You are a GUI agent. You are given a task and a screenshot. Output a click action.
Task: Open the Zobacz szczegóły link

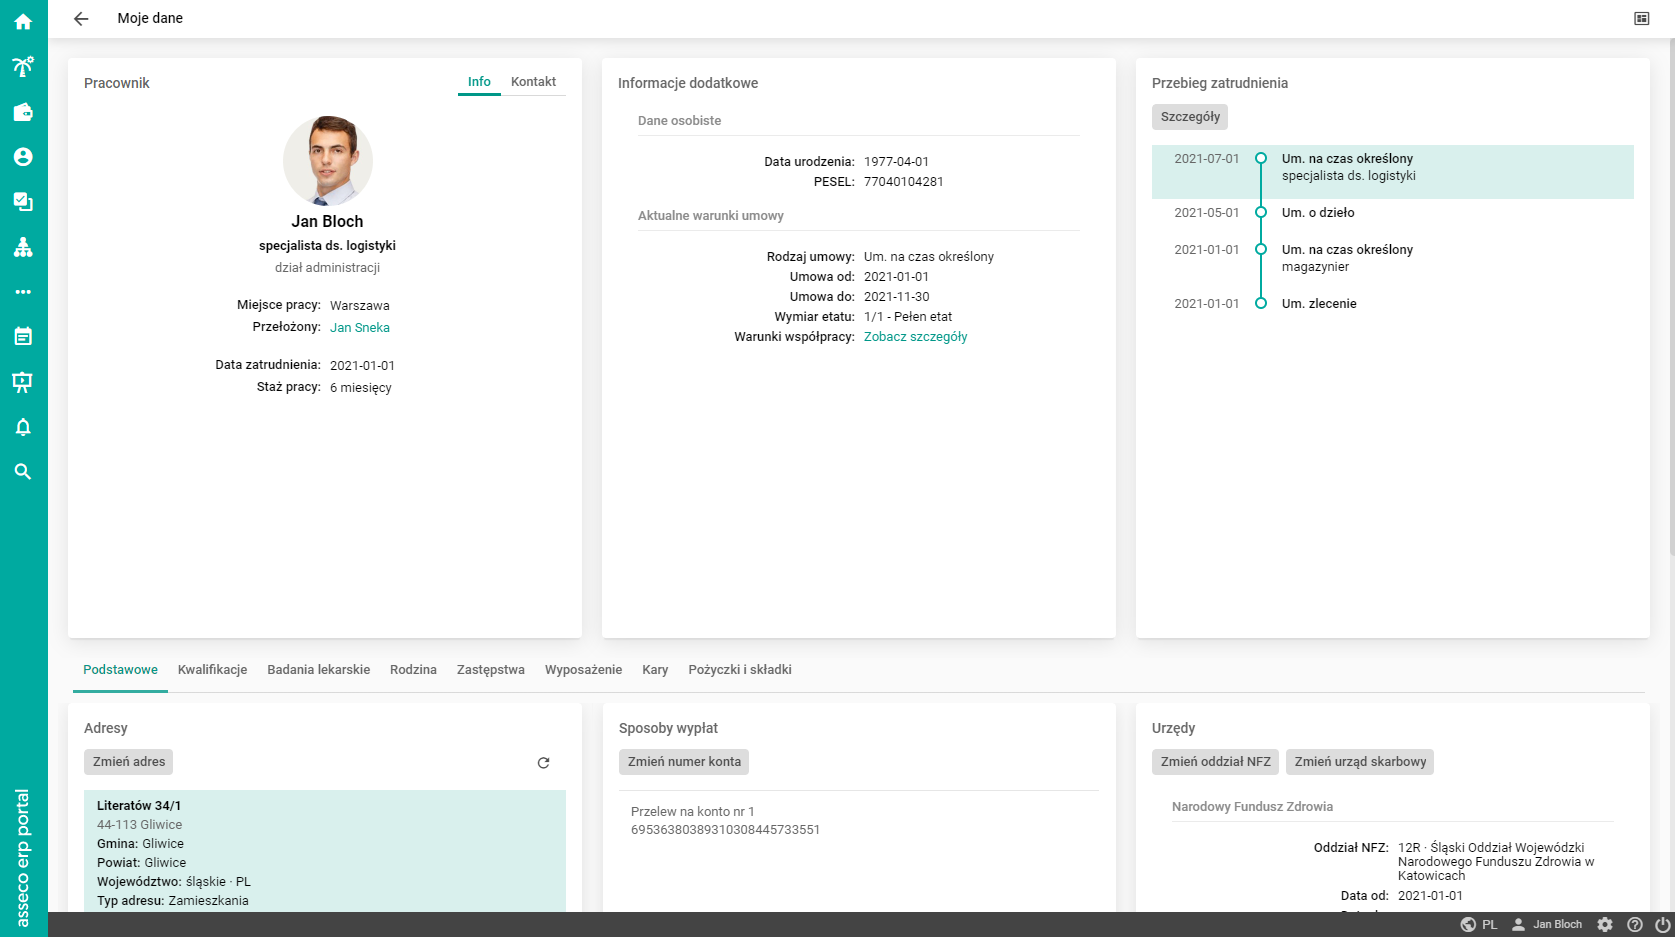(x=915, y=337)
